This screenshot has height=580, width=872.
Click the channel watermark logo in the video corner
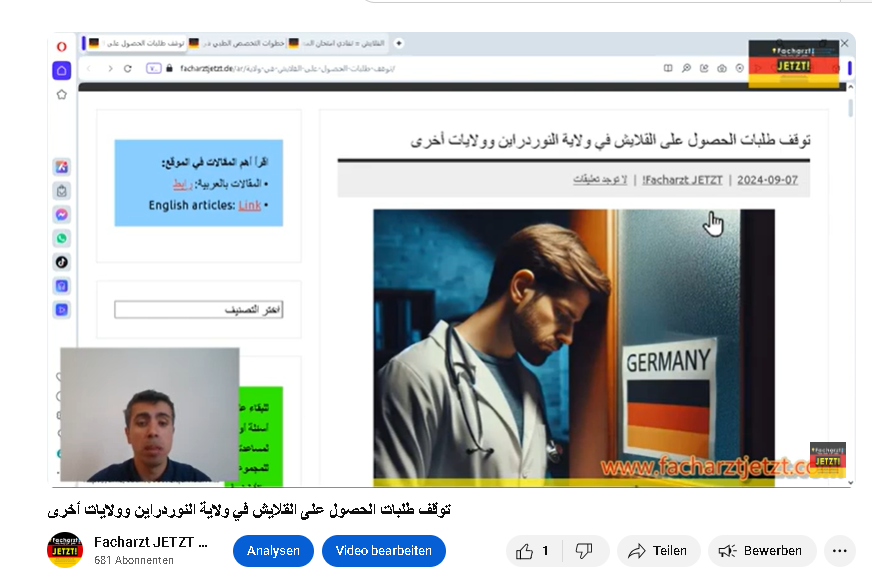click(828, 460)
